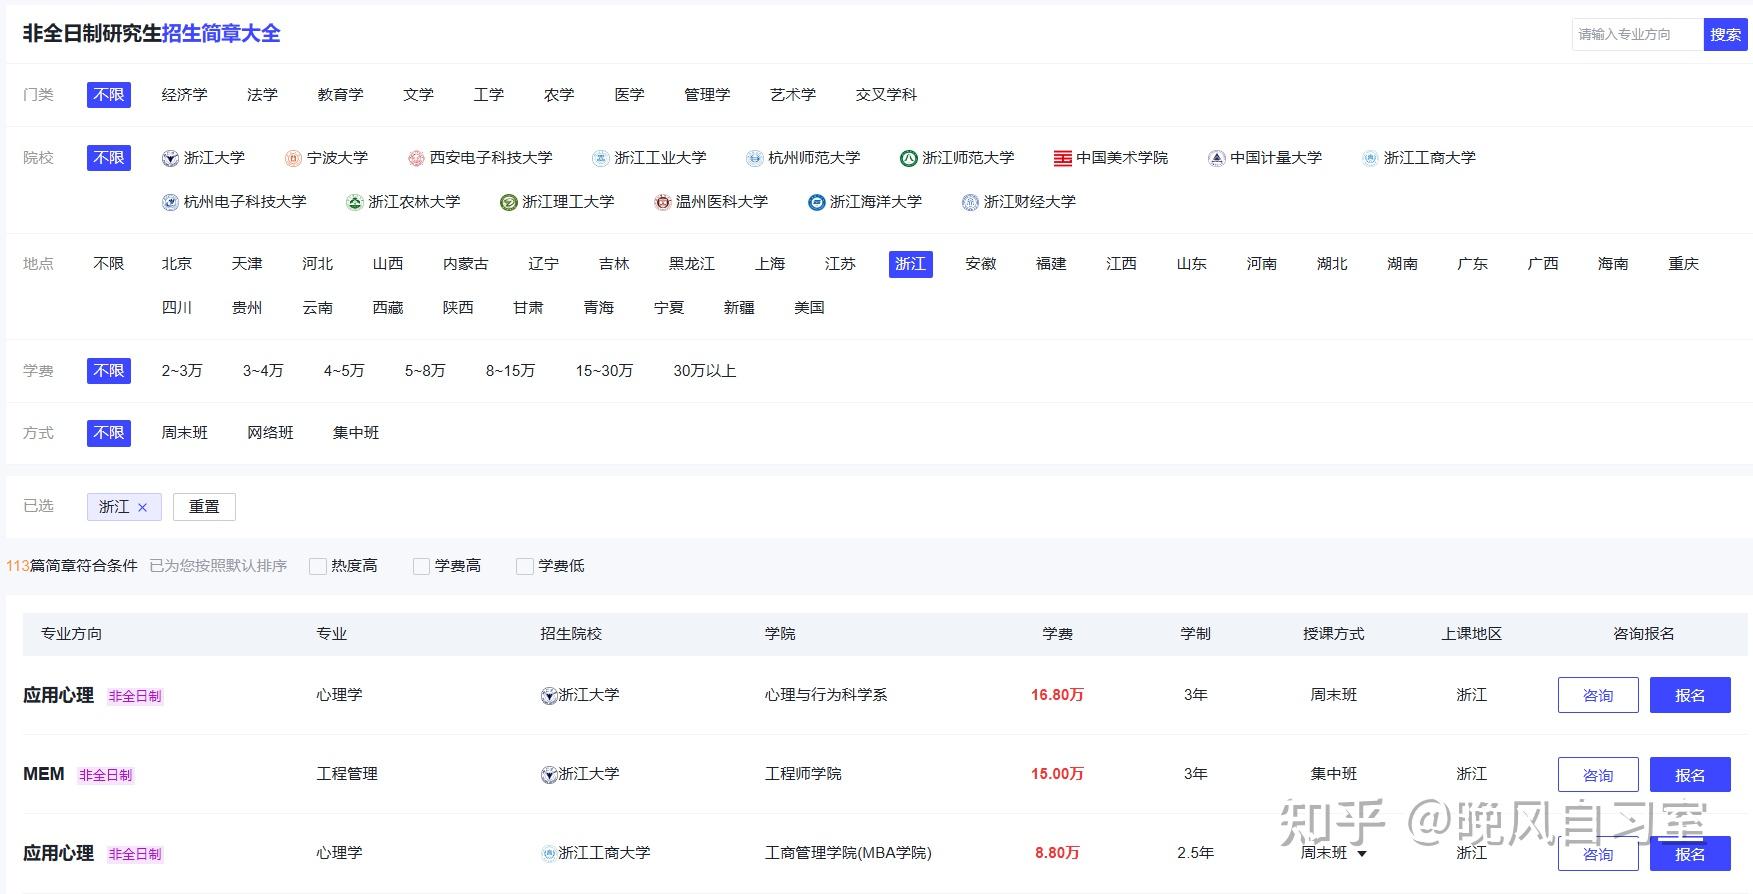Filter by 经济学 category
The width and height of the screenshot is (1753, 894).
coord(185,94)
